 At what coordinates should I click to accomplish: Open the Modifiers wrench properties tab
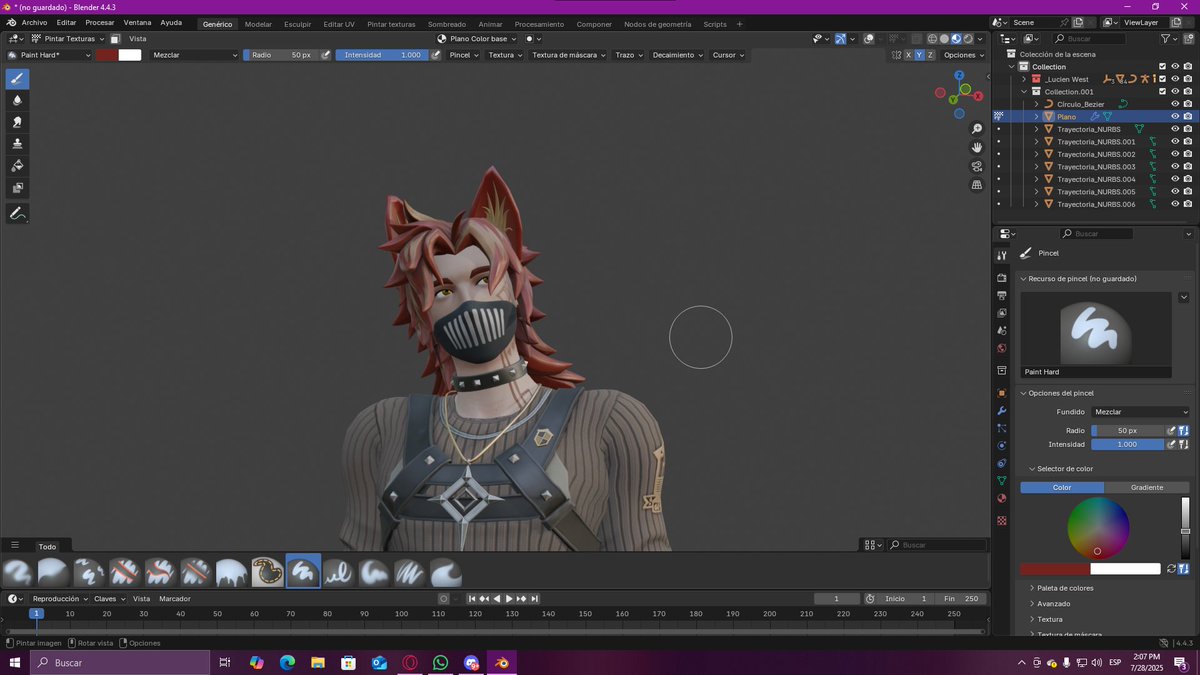click(1002, 411)
